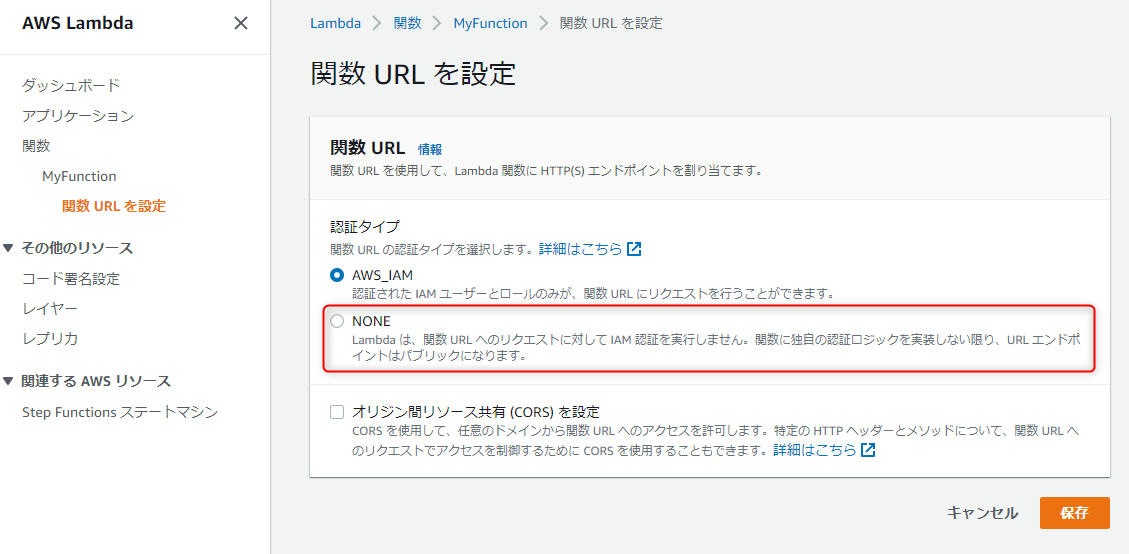
Task: Open Step Functions ステートマシン in the sidebar
Action: tap(120, 412)
